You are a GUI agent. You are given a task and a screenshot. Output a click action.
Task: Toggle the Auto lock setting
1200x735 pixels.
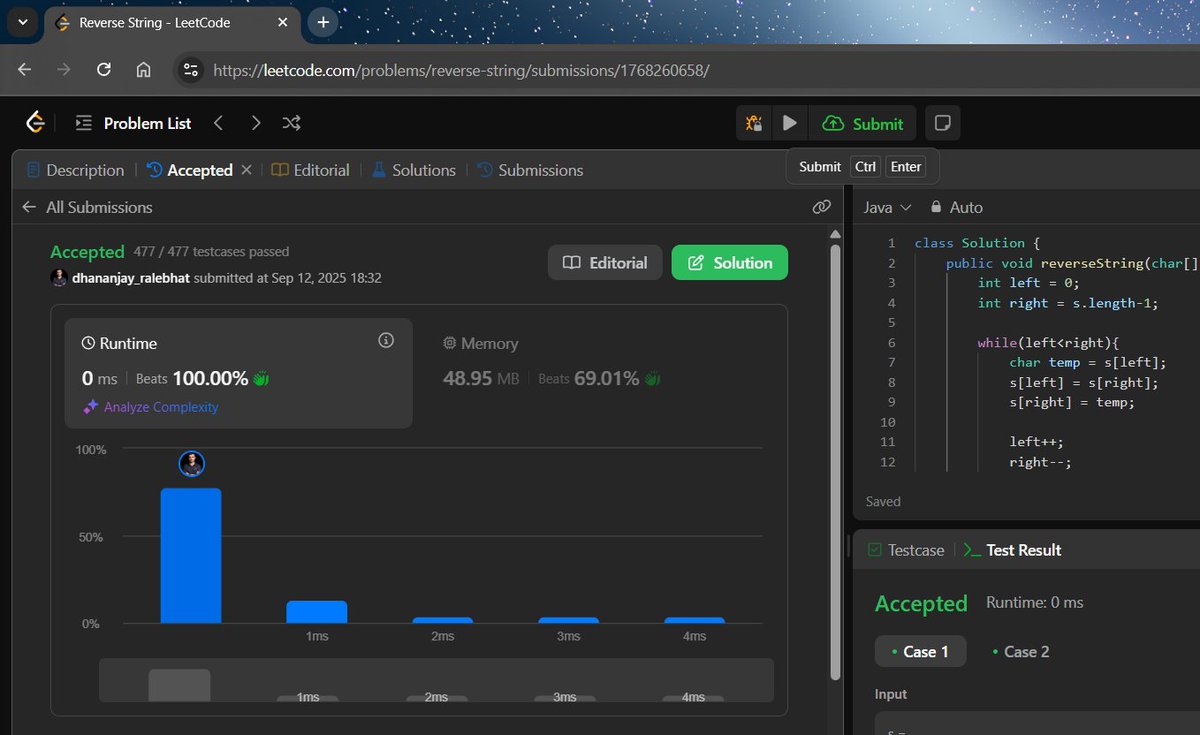[957, 207]
